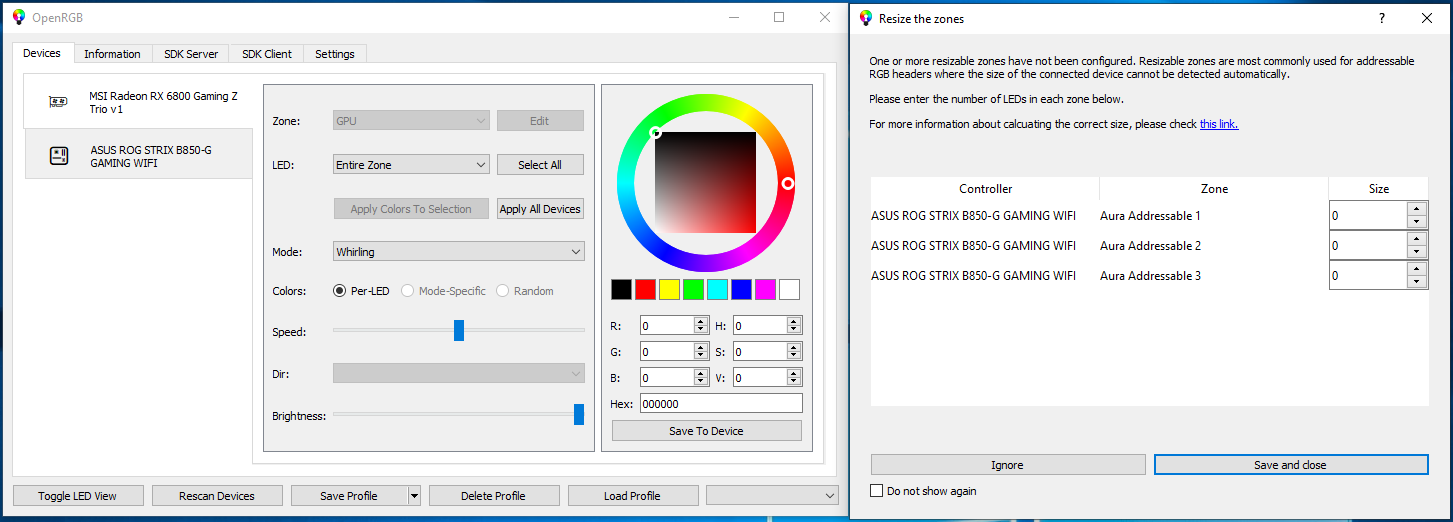
Task: Click the Delete Profile button
Action: [494, 496]
